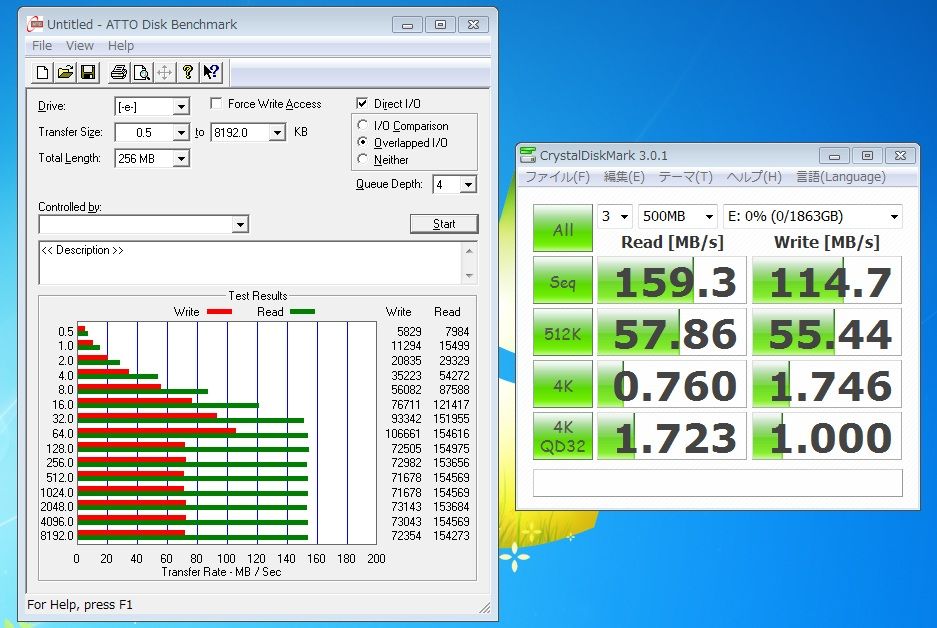Click the Print Preview magnifier icon
937x628 pixels.
coord(142,73)
